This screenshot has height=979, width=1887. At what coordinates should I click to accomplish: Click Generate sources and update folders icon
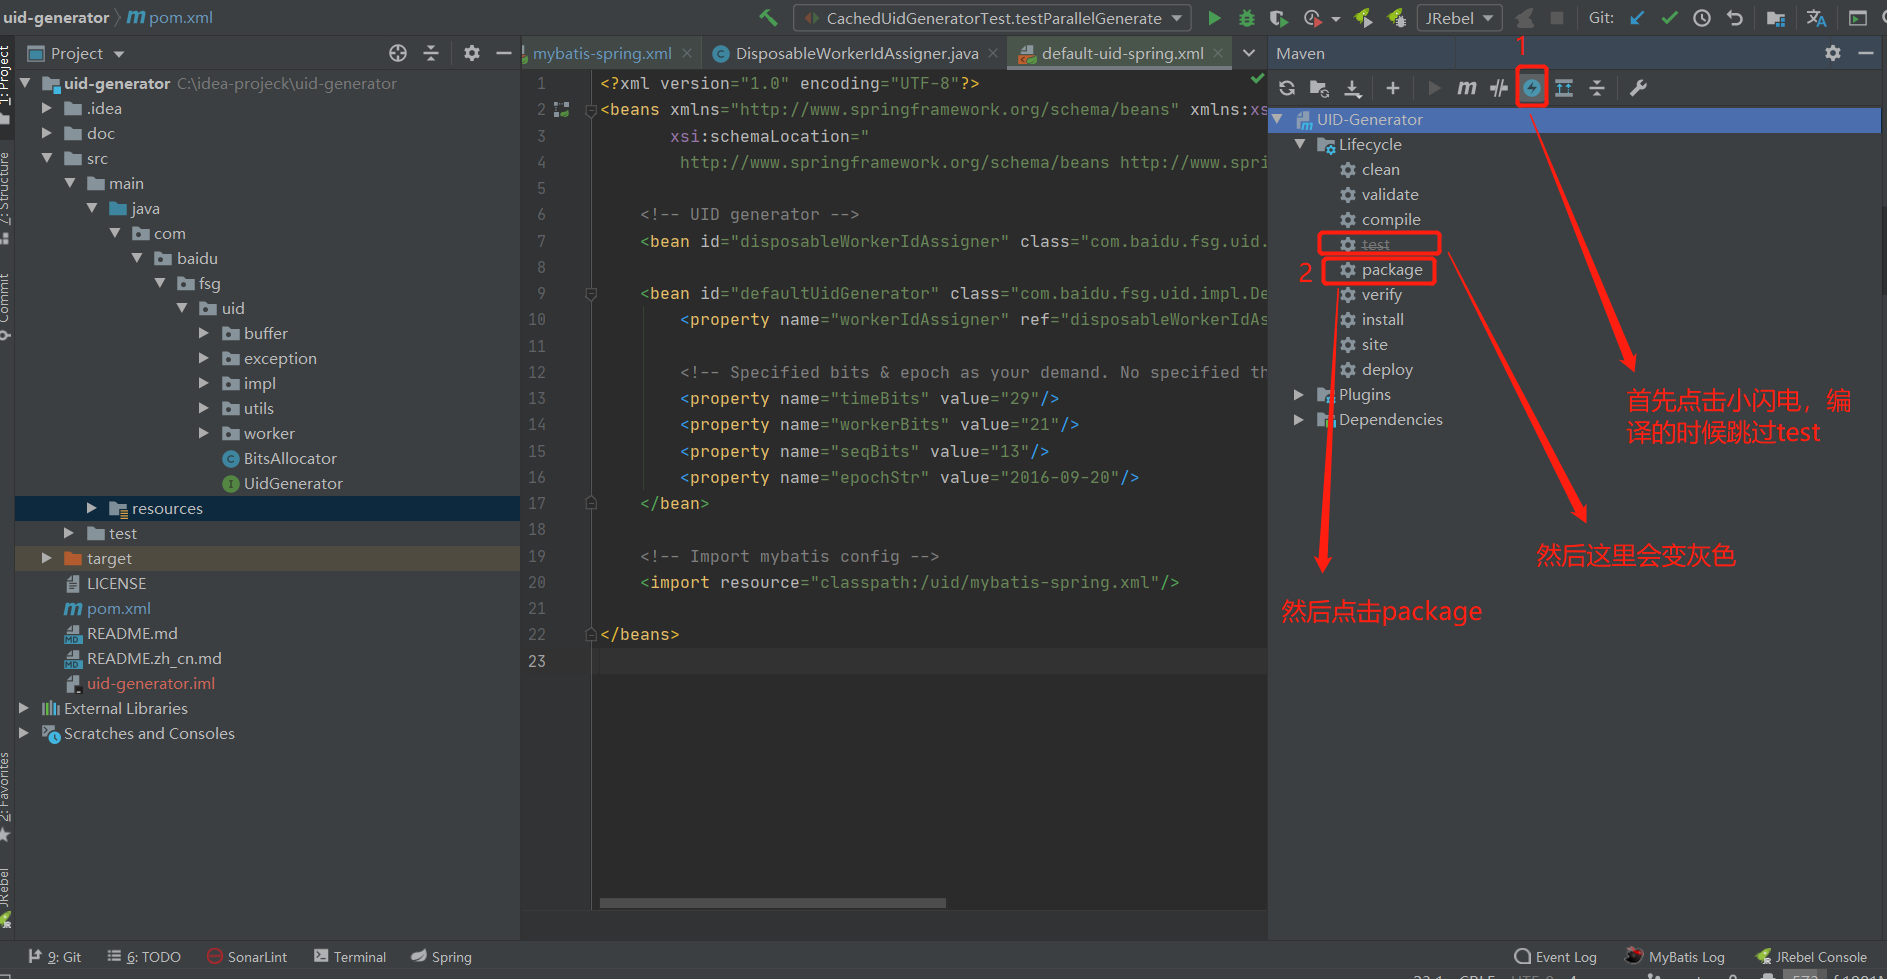tap(1319, 88)
